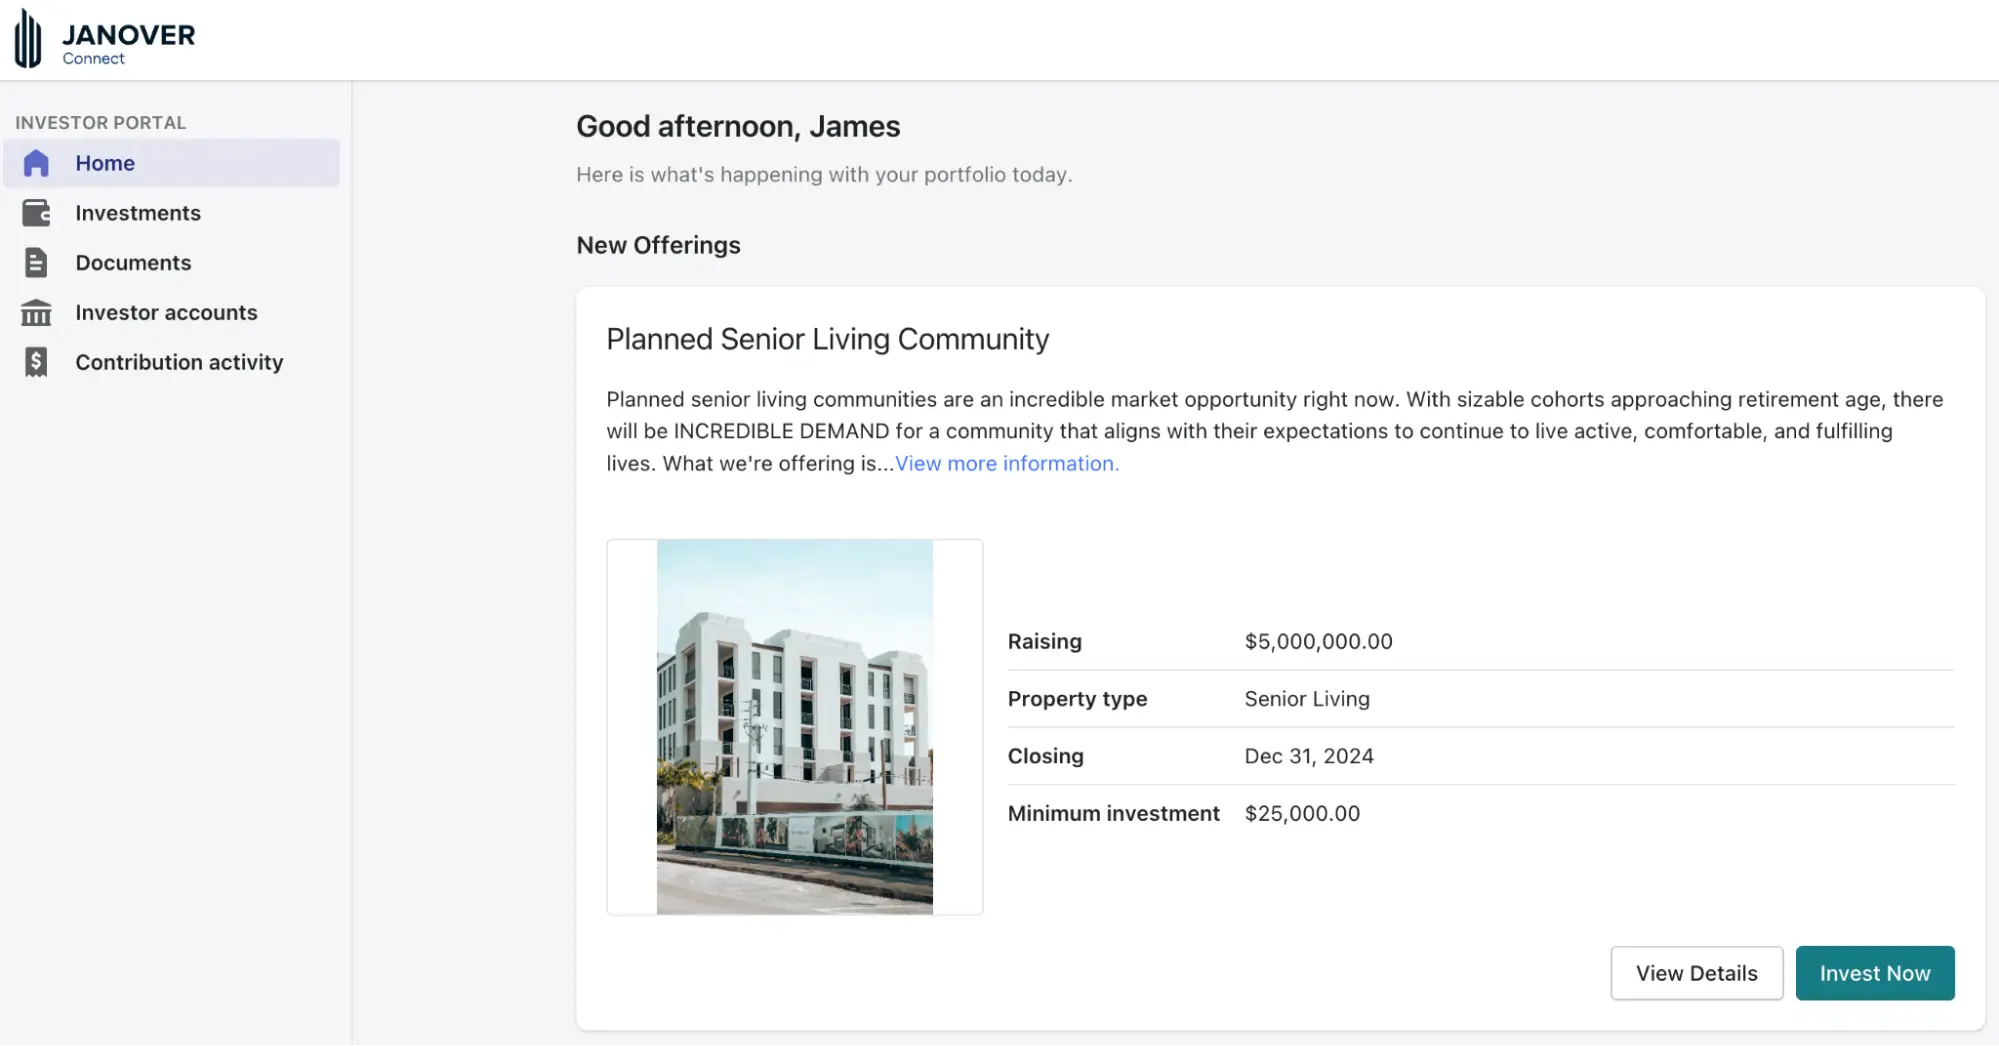Select the Home icon in the sidebar
Screen dimensions: 1999x1046
coord(36,162)
